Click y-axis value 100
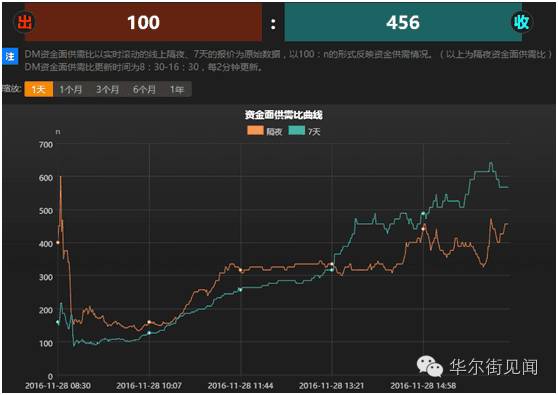This screenshot has height=395, width=558. tap(46, 343)
